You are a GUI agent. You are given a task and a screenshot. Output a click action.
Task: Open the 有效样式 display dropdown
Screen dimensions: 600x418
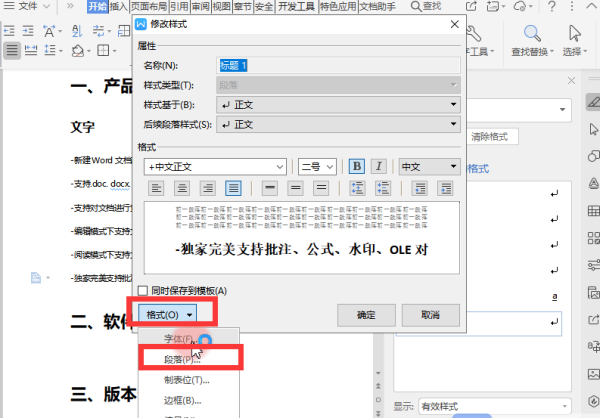pos(495,406)
